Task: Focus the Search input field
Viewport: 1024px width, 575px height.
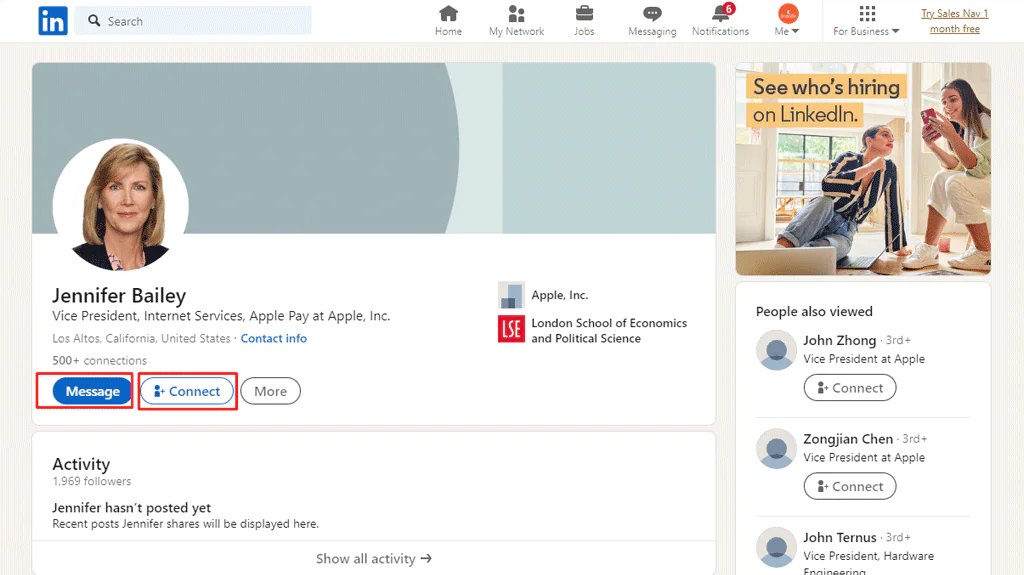Action: pos(193,21)
